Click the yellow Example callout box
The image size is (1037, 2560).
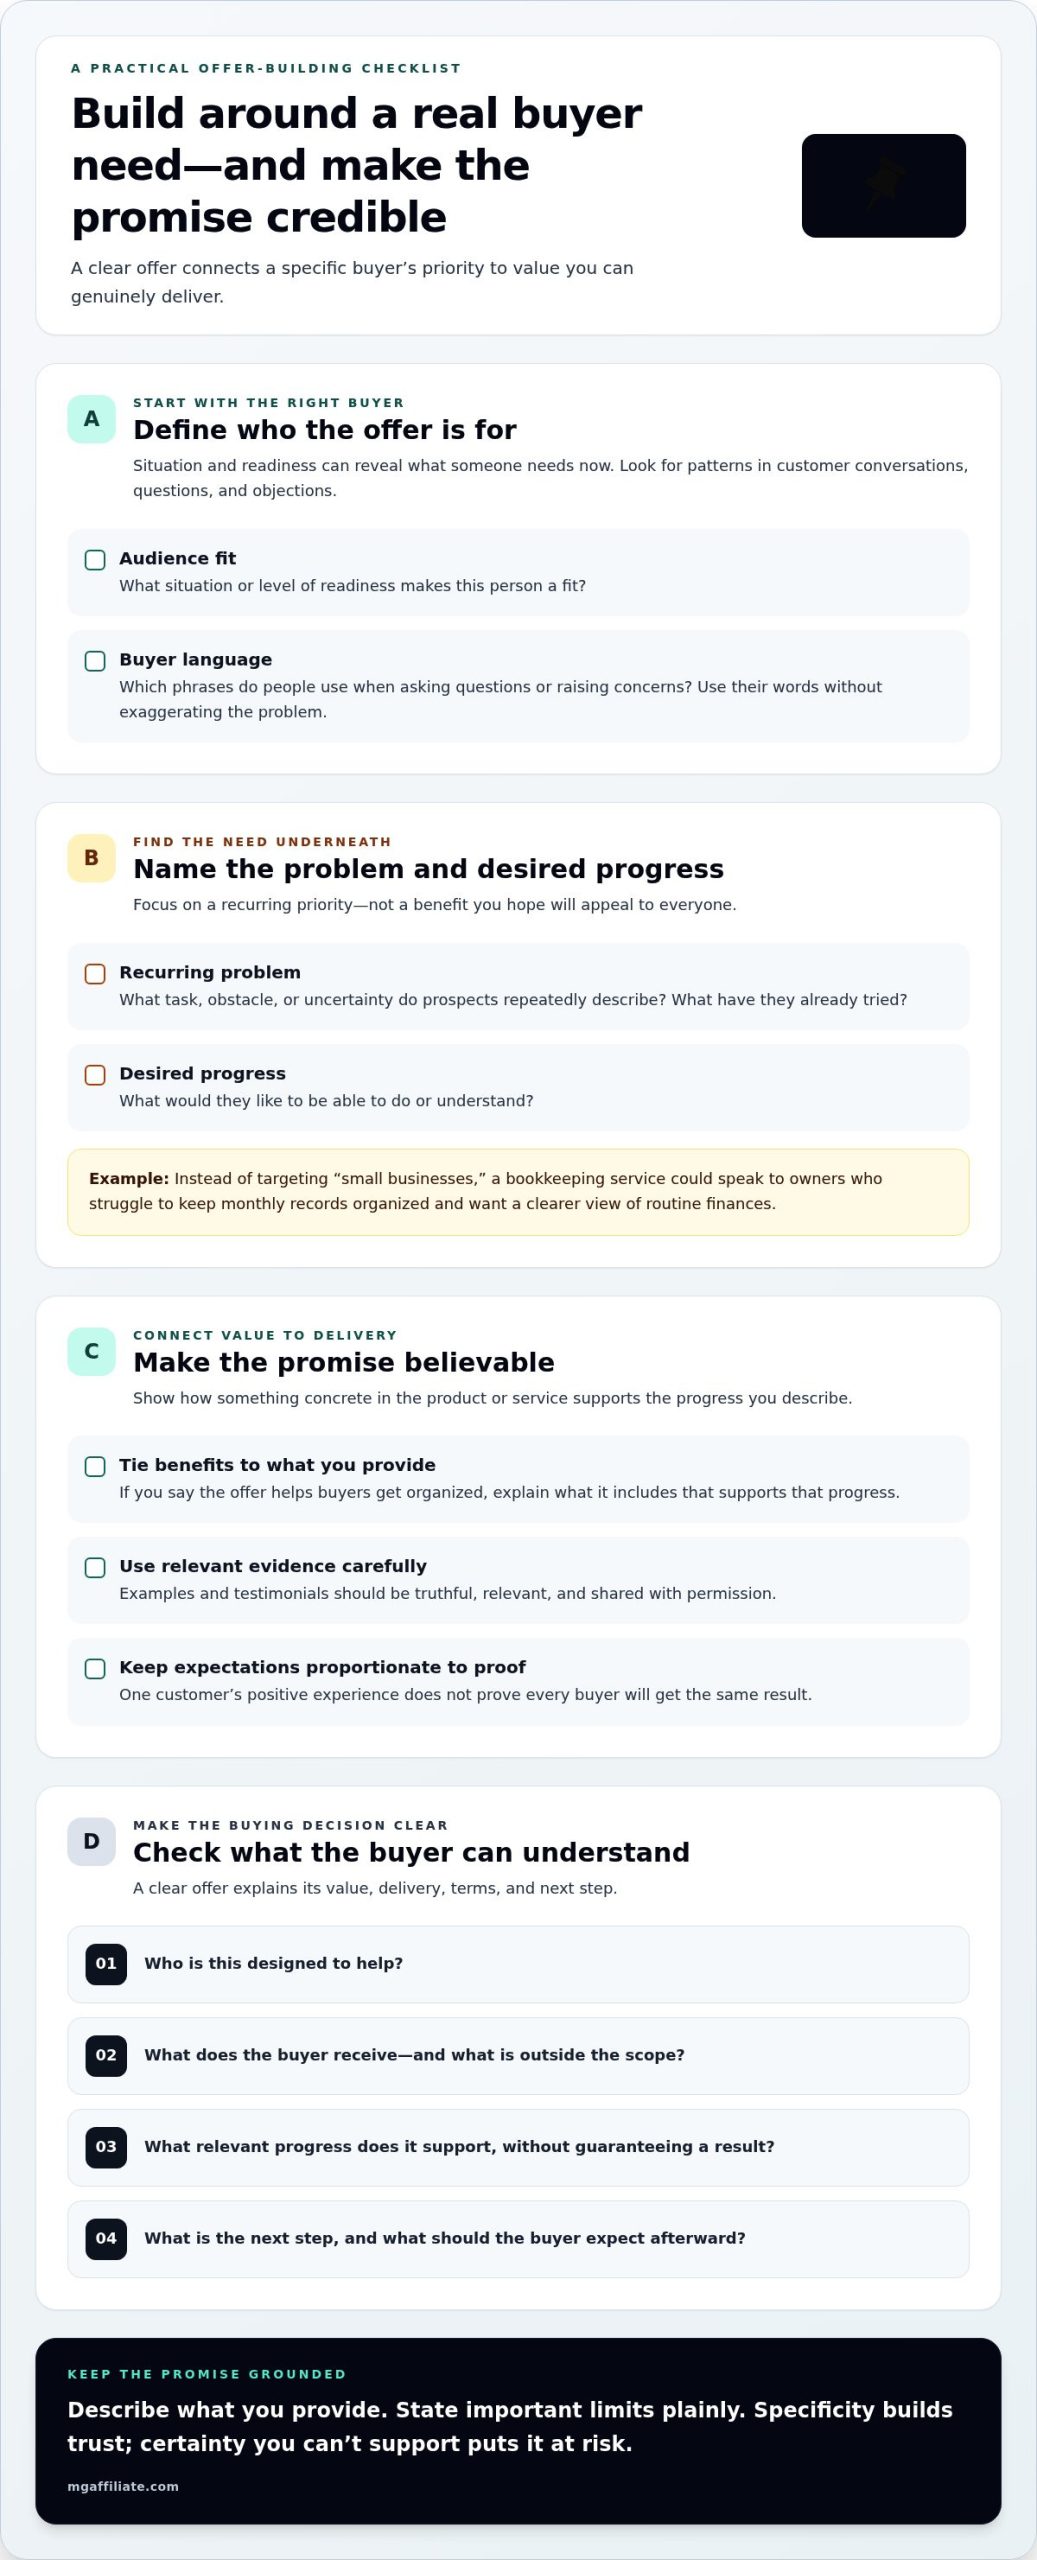(x=518, y=1192)
